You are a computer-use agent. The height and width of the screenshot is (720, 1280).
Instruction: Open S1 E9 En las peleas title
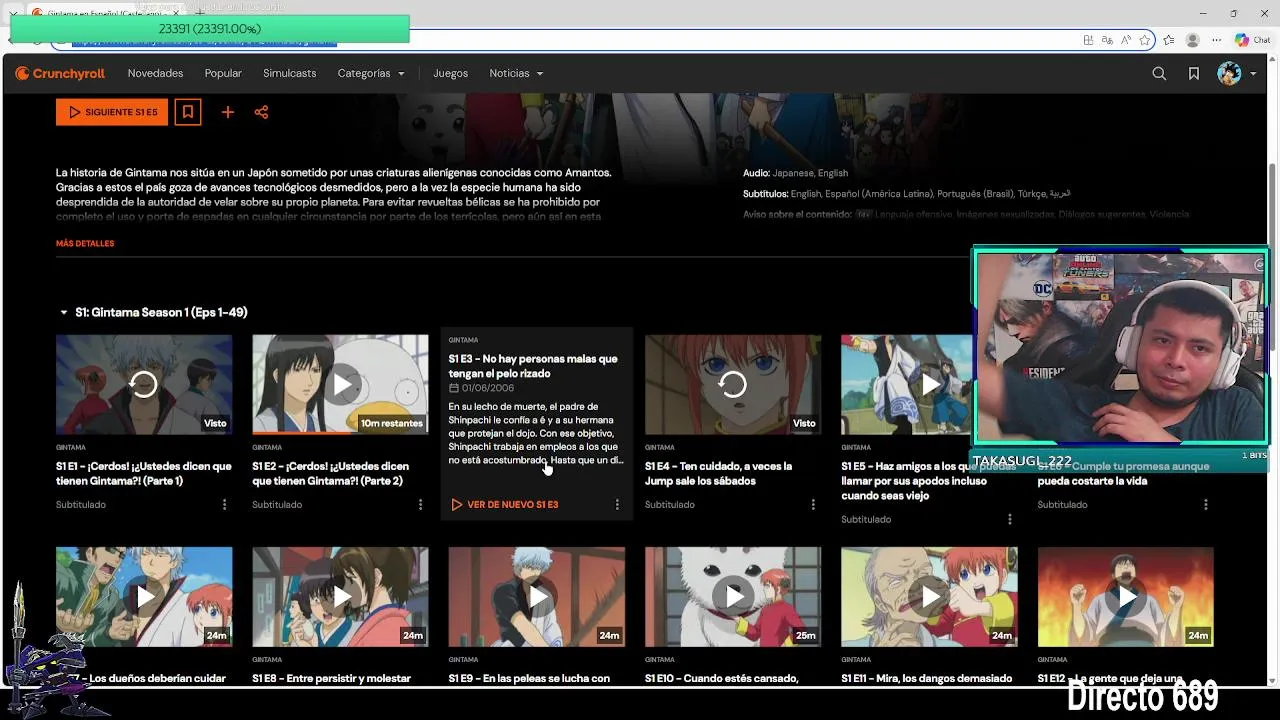529,678
